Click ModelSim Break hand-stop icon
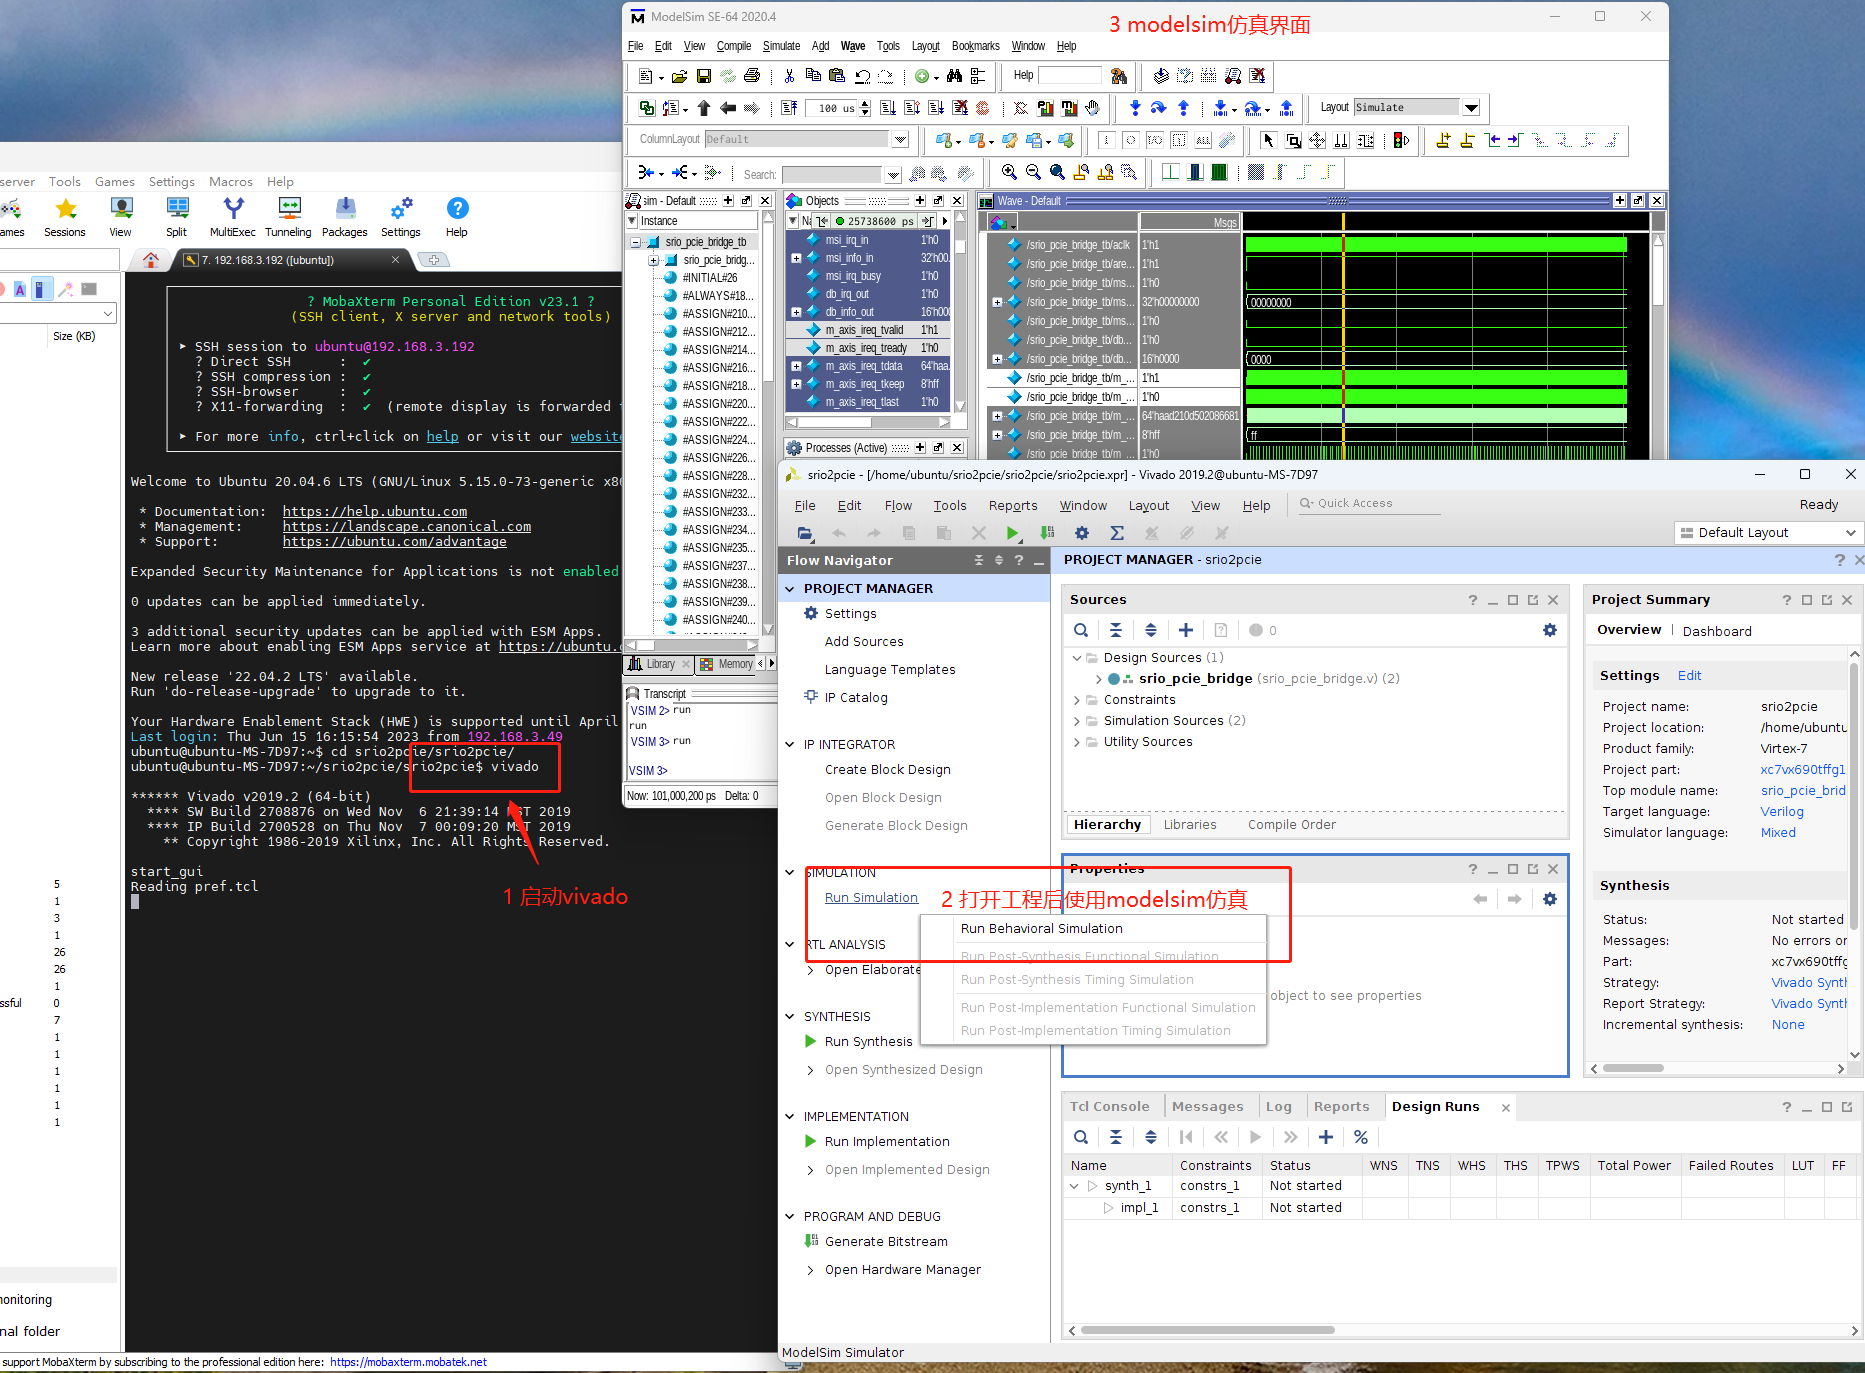This screenshot has width=1865, height=1373. (x=1093, y=108)
